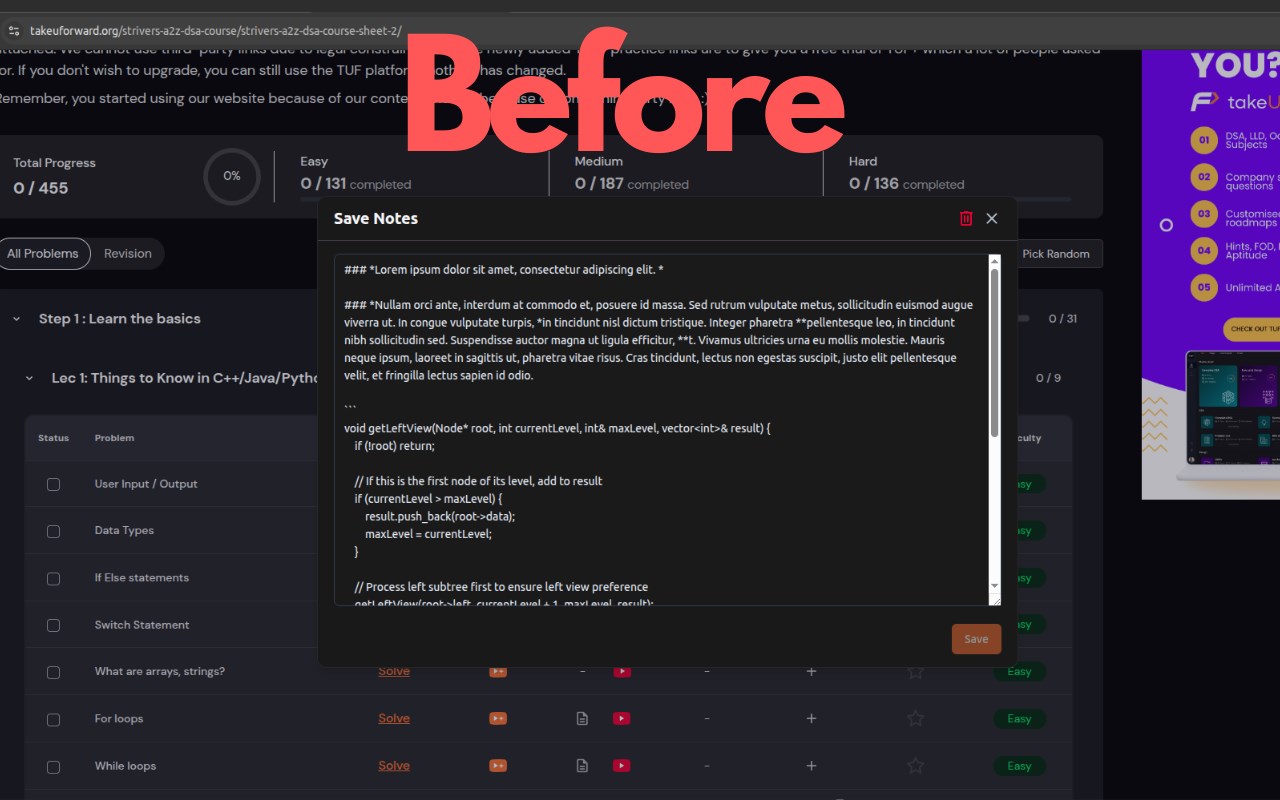Click inside the Save Notes text area
Image resolution: width=1280 pixels, height=800 pixels.
pyautogui.click(x=662, y=430)
